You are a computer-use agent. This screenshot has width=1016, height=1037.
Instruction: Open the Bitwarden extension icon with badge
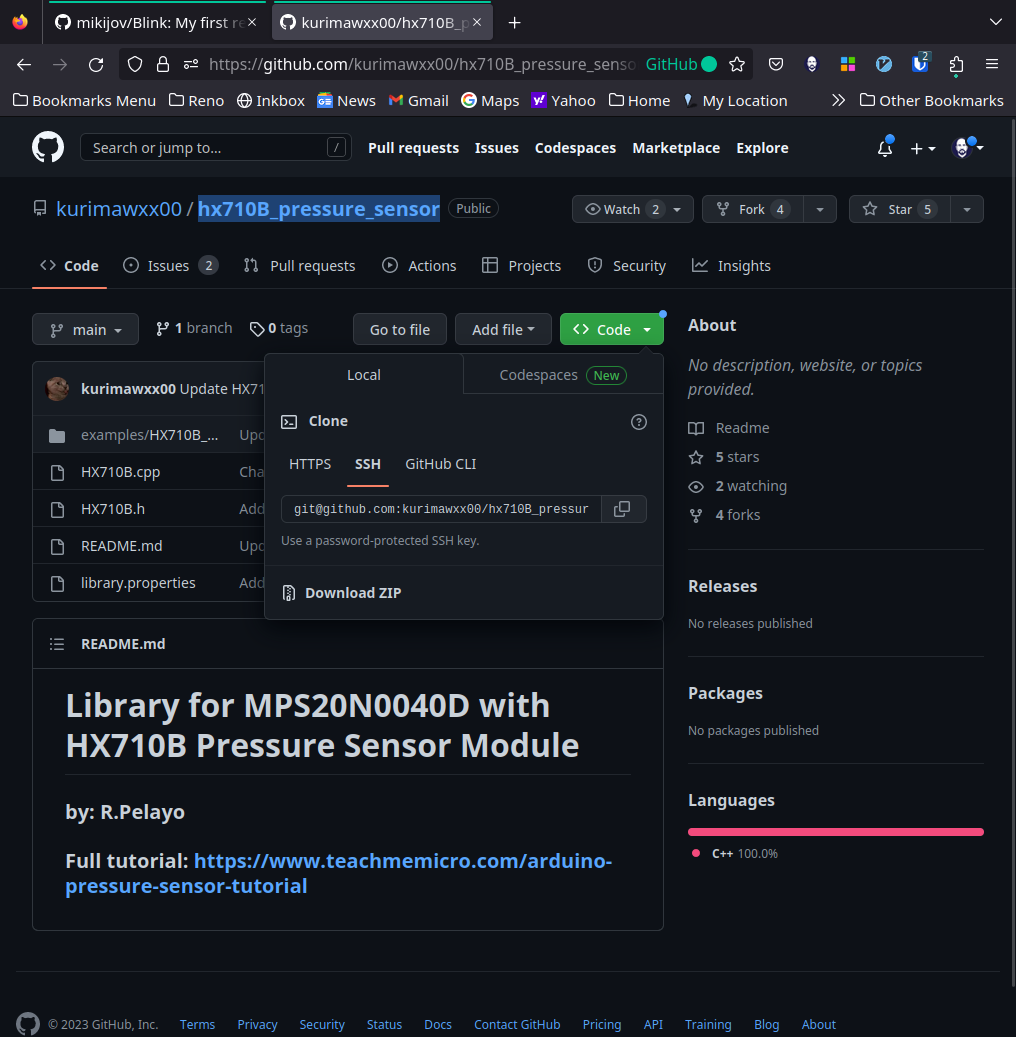point(920,63)
